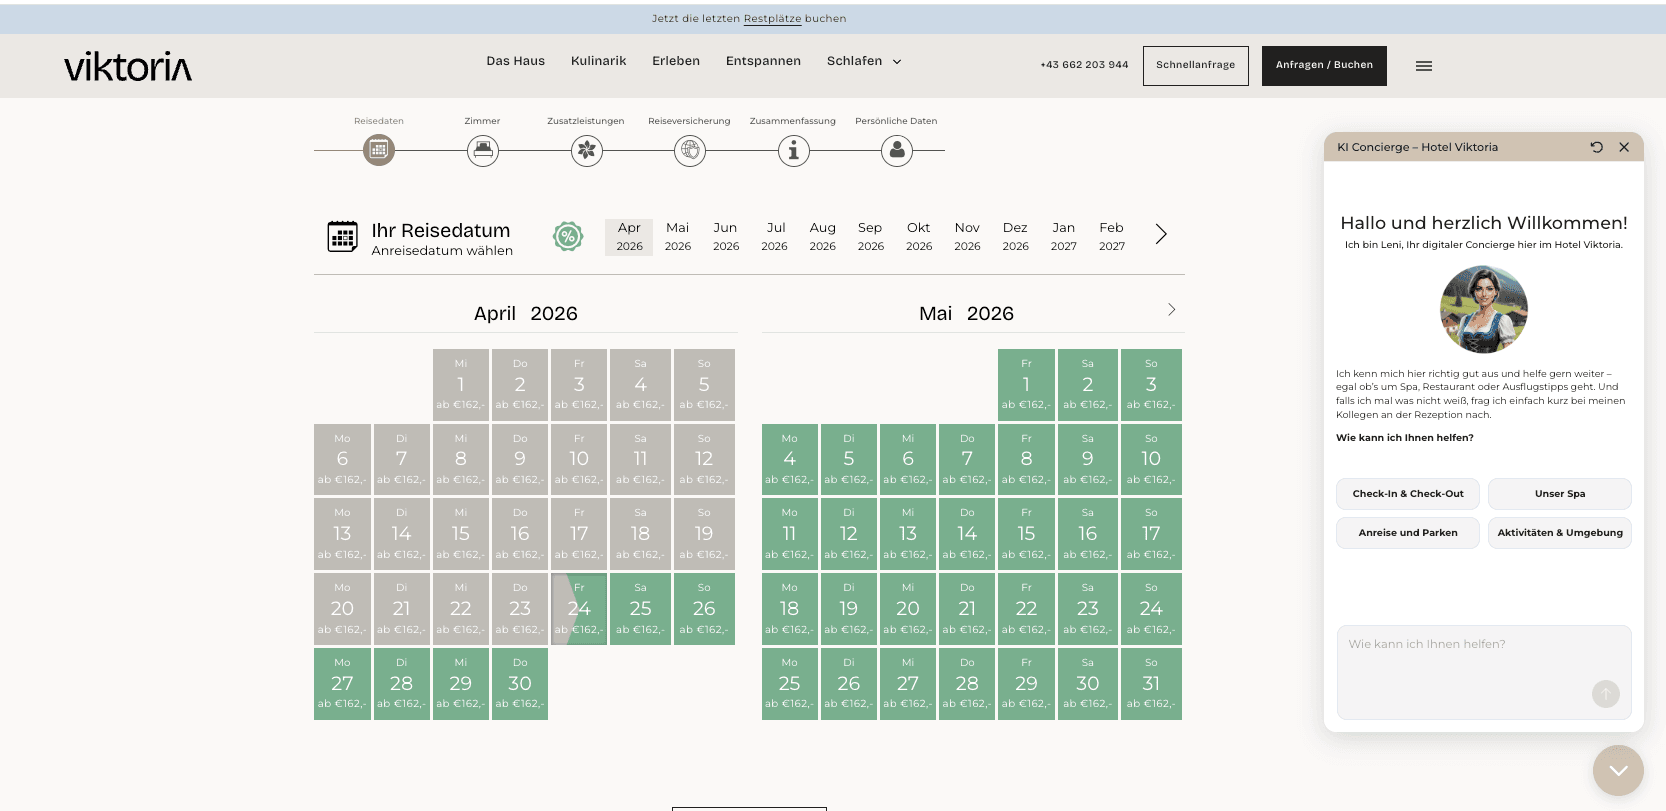Image resolution: width=1666 pixels, height=811 pixels.
Task: Open the Persönliche Daten person icon
Action: point(897,150)
